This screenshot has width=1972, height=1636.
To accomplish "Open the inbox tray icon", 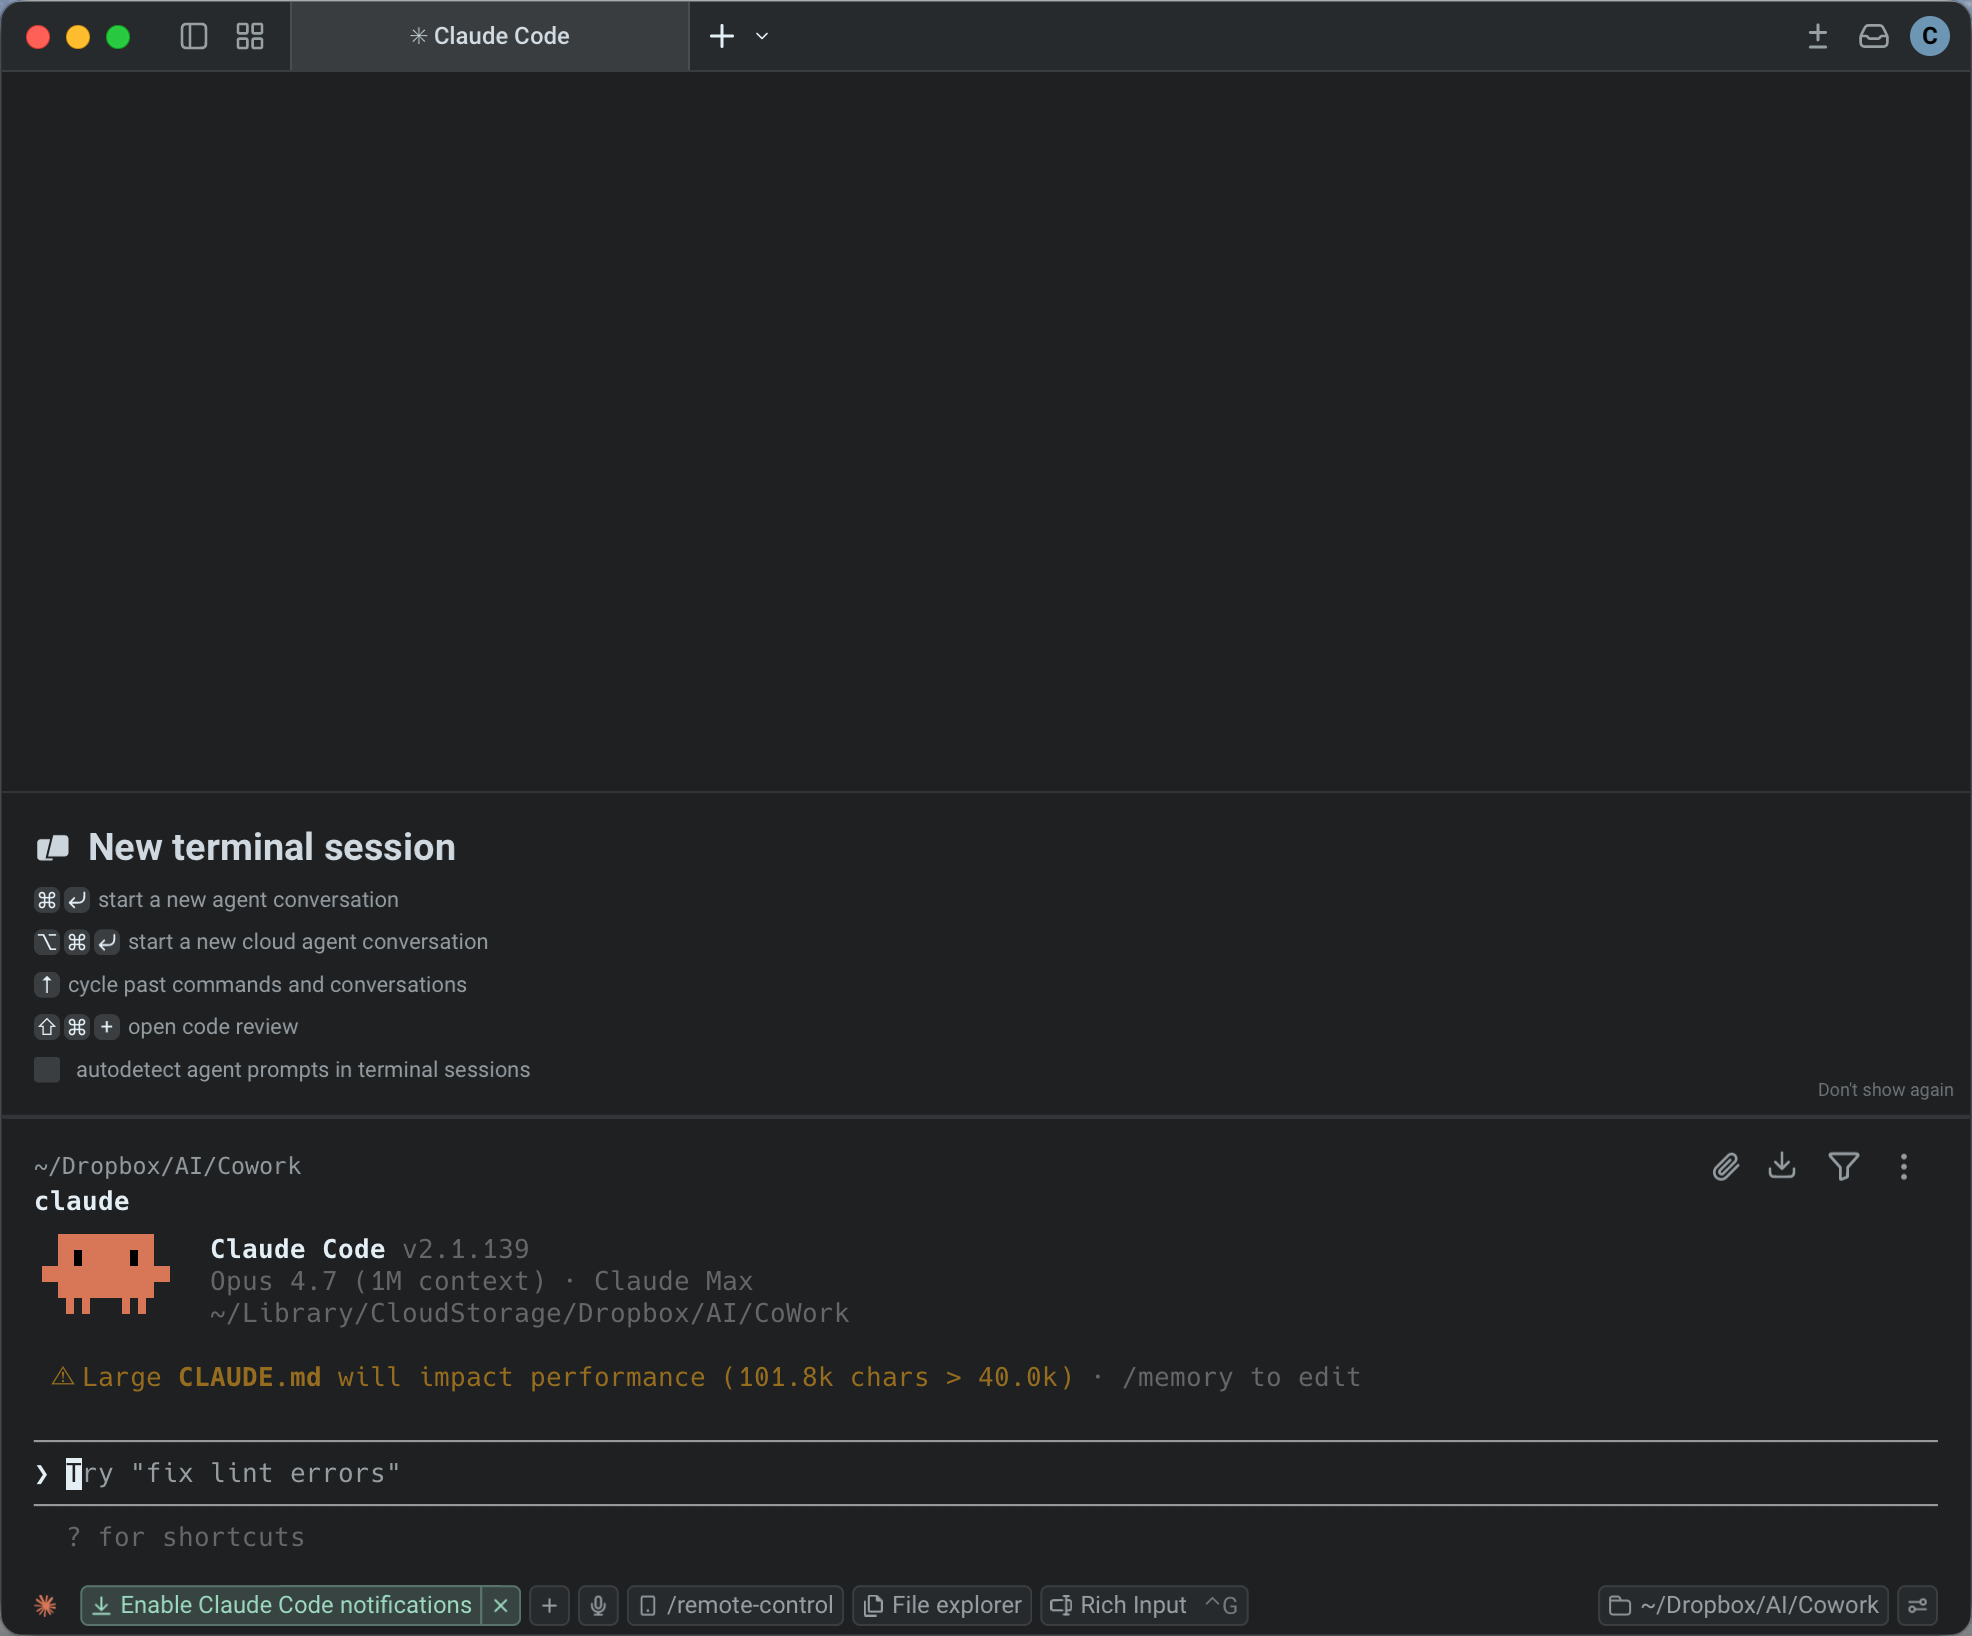I will point(1873,36).
